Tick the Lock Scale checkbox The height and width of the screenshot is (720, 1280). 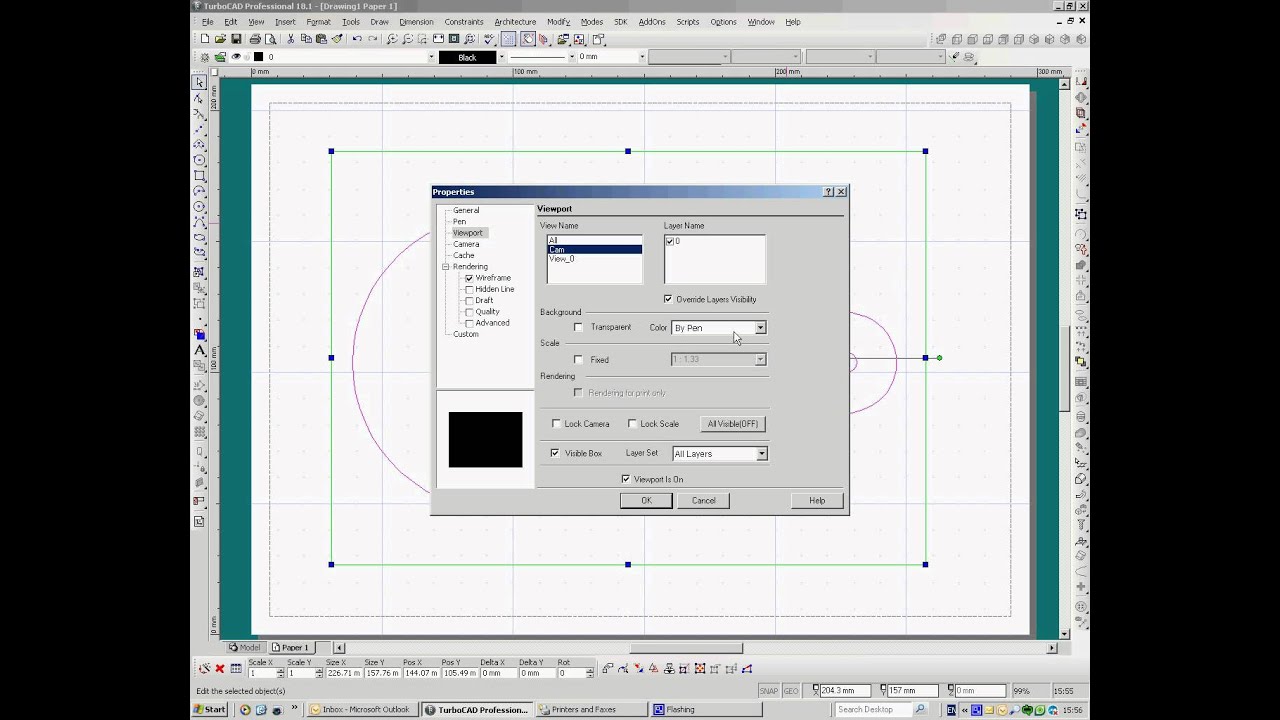pyautogui.click(x=632, y=423)
